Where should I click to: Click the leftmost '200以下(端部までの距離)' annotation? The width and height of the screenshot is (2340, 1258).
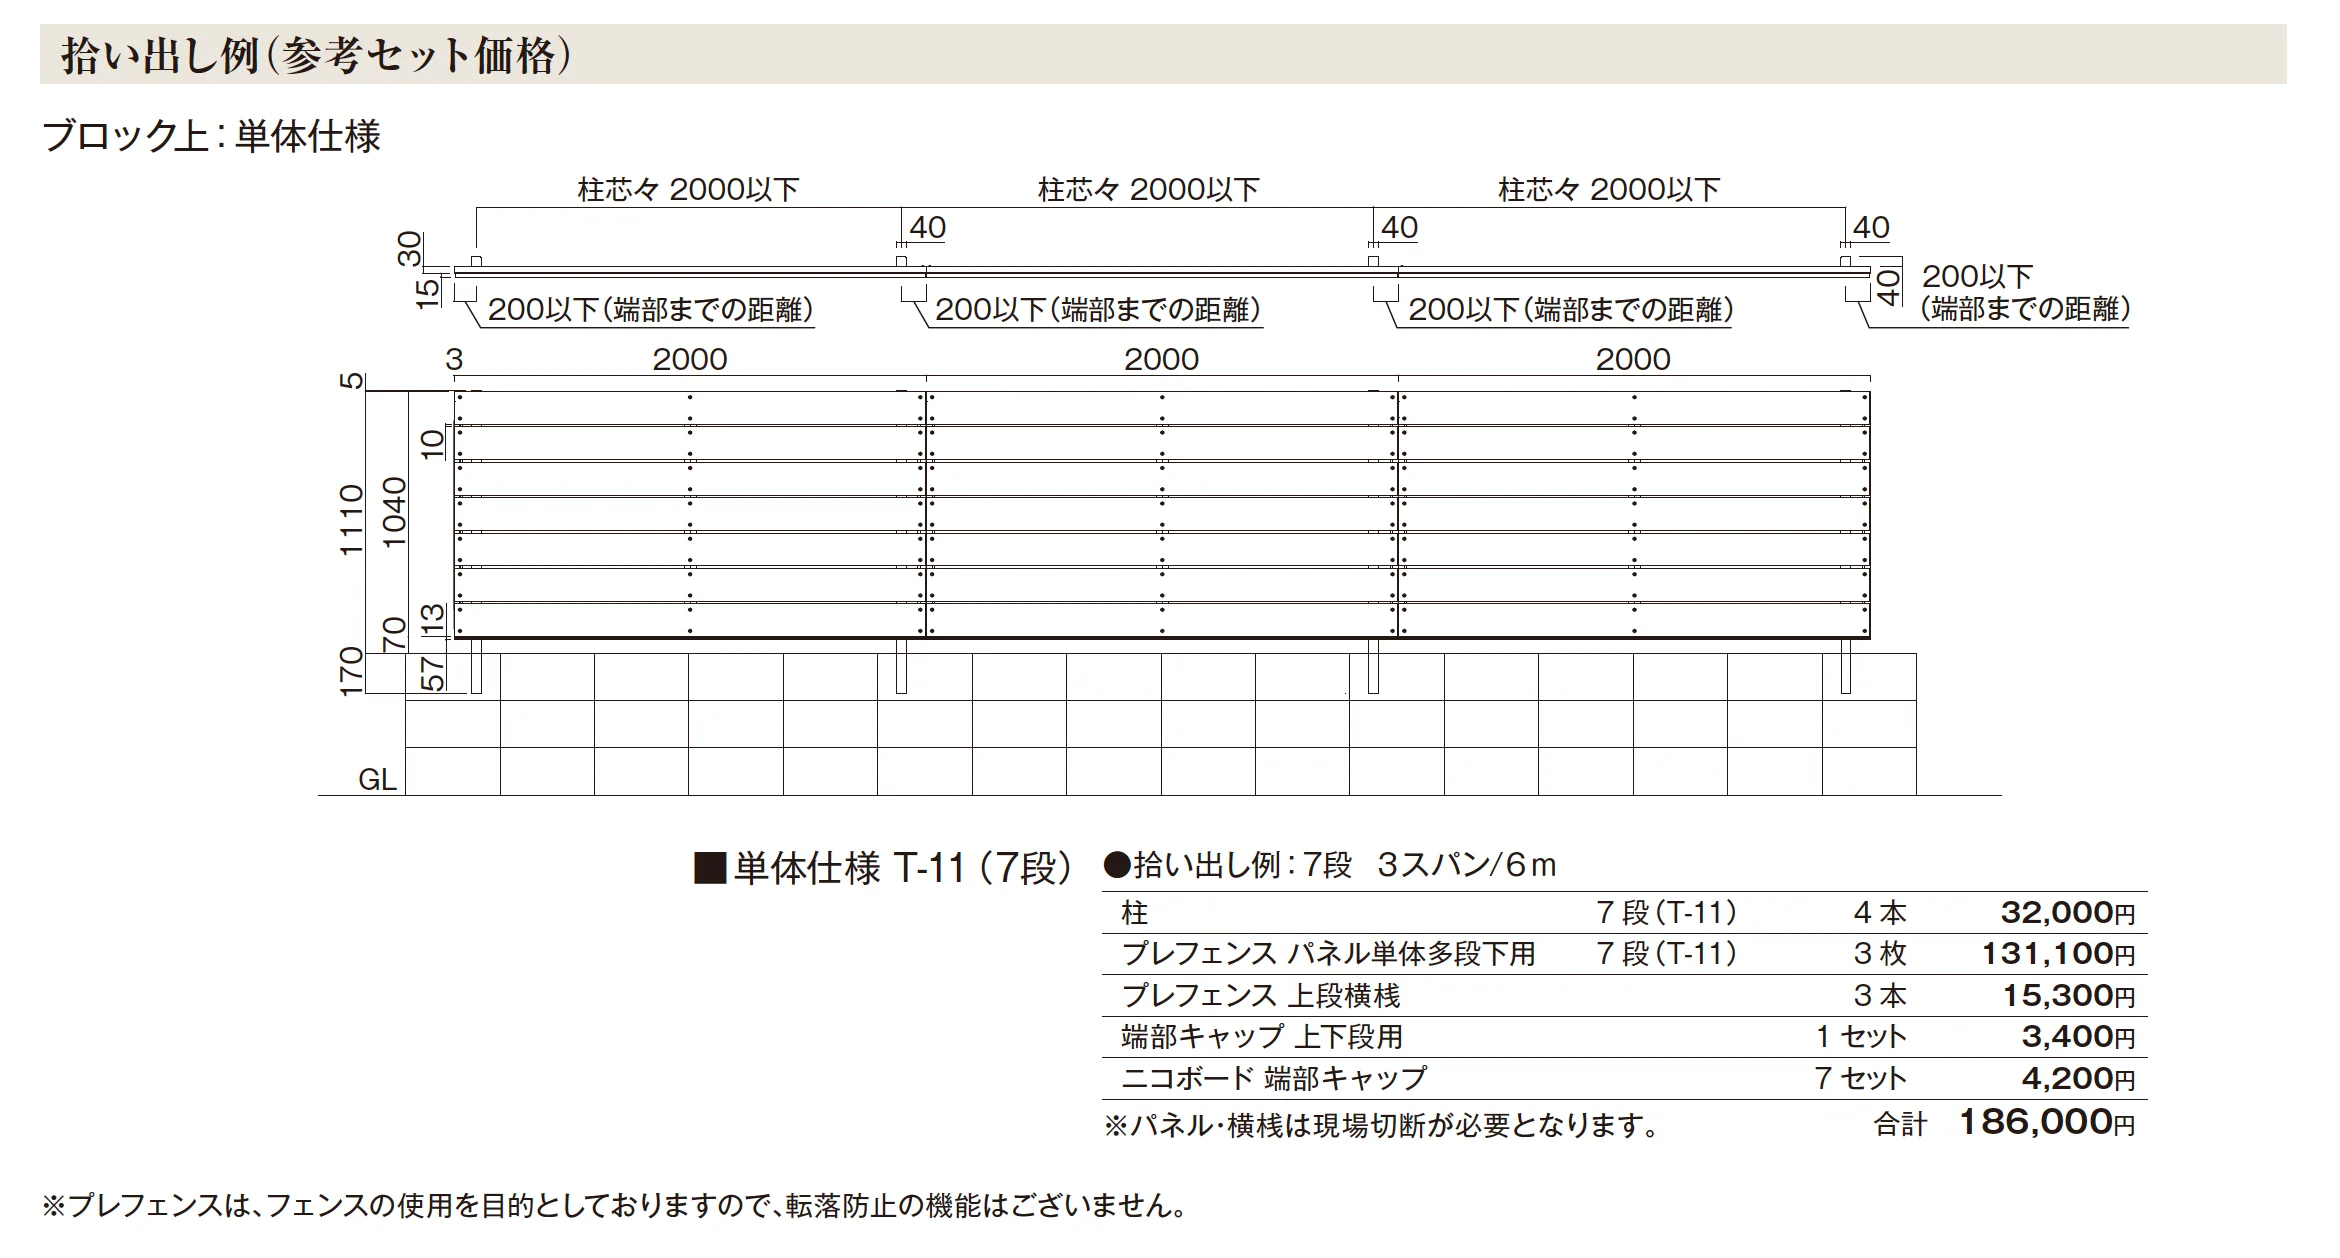(651, 310)
